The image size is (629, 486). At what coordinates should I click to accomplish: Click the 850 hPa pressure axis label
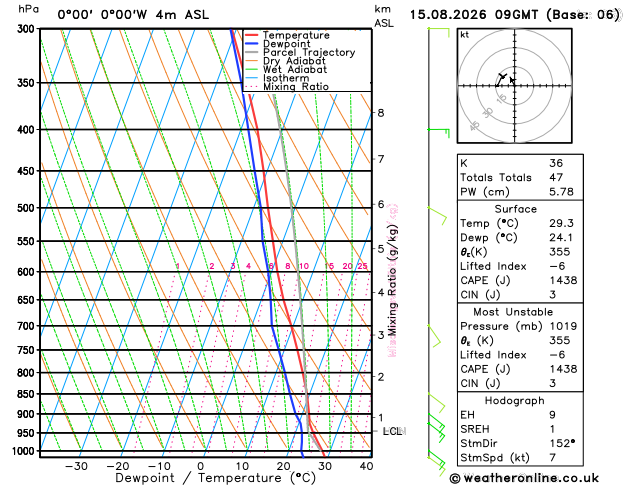tap(28, 394)
